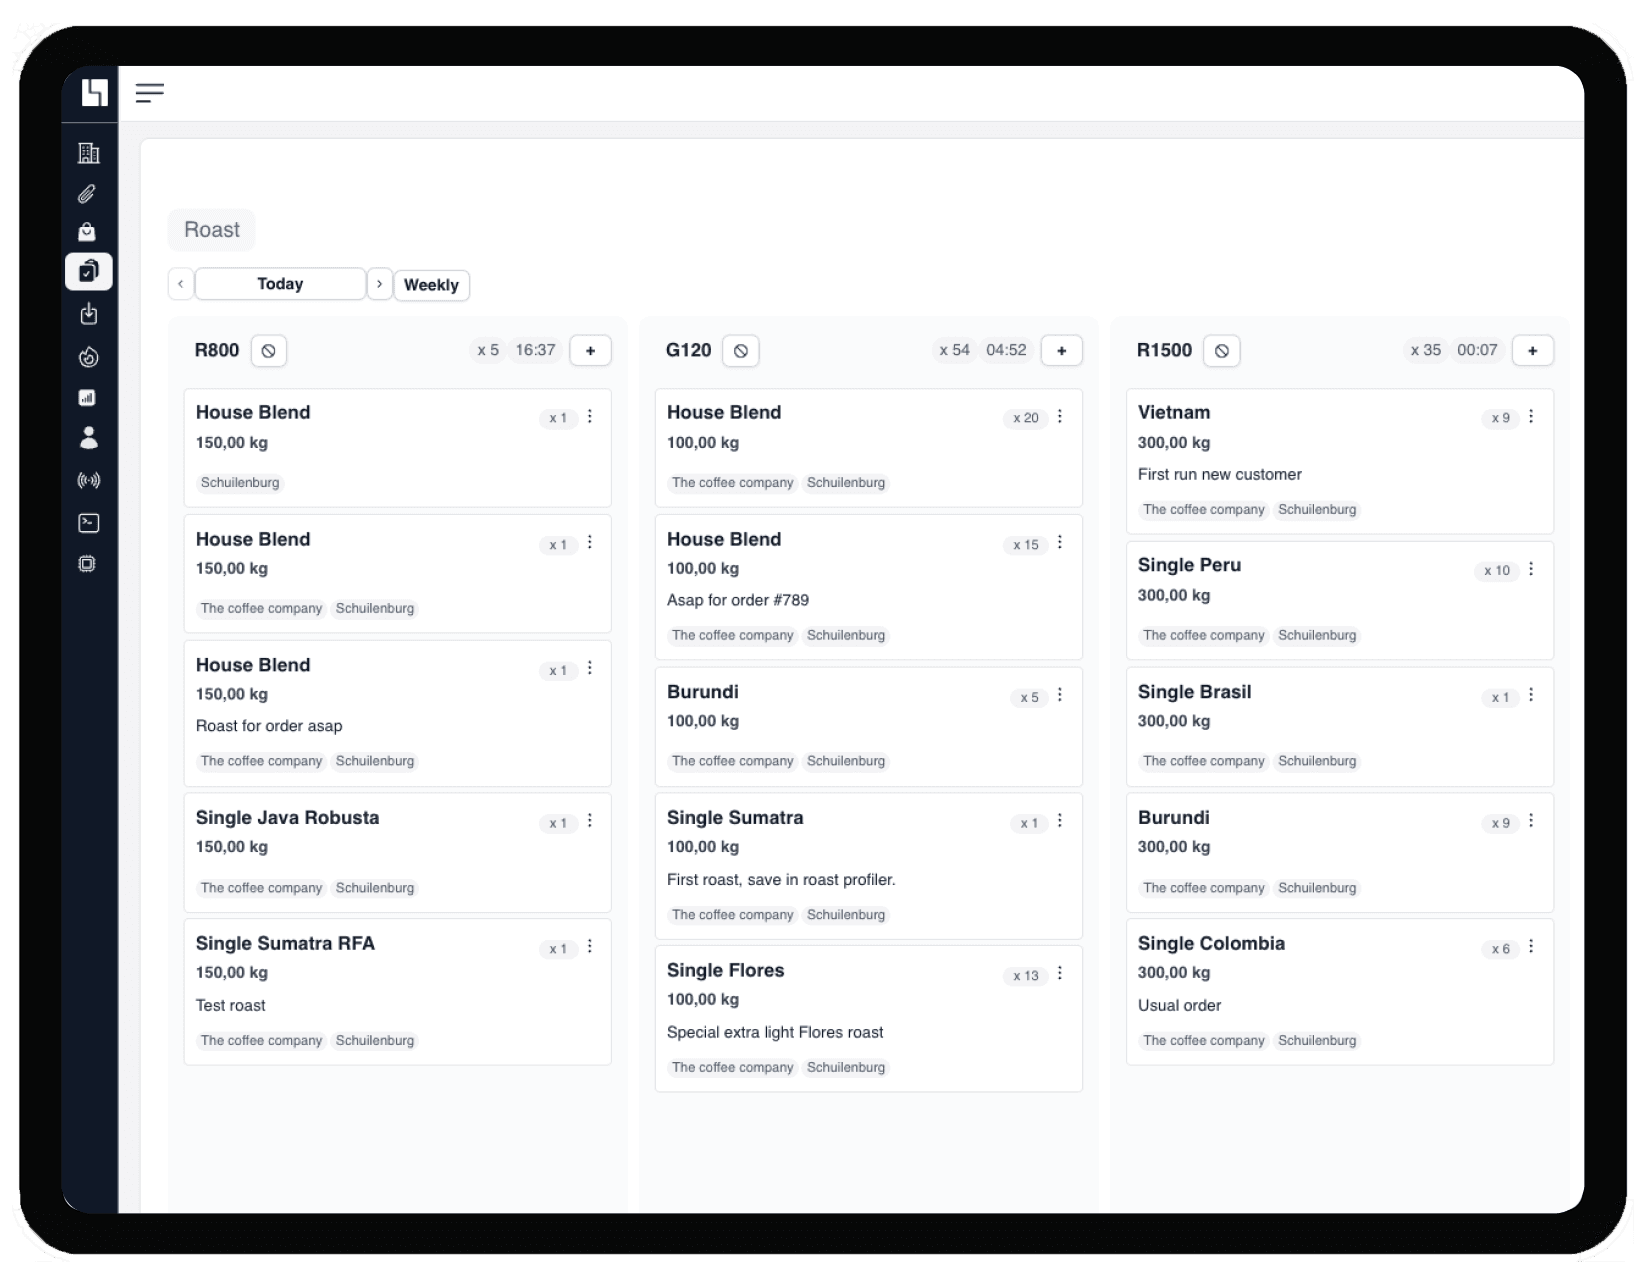Expand the three-dot menu on Single Java Robusta

[590, 821]
